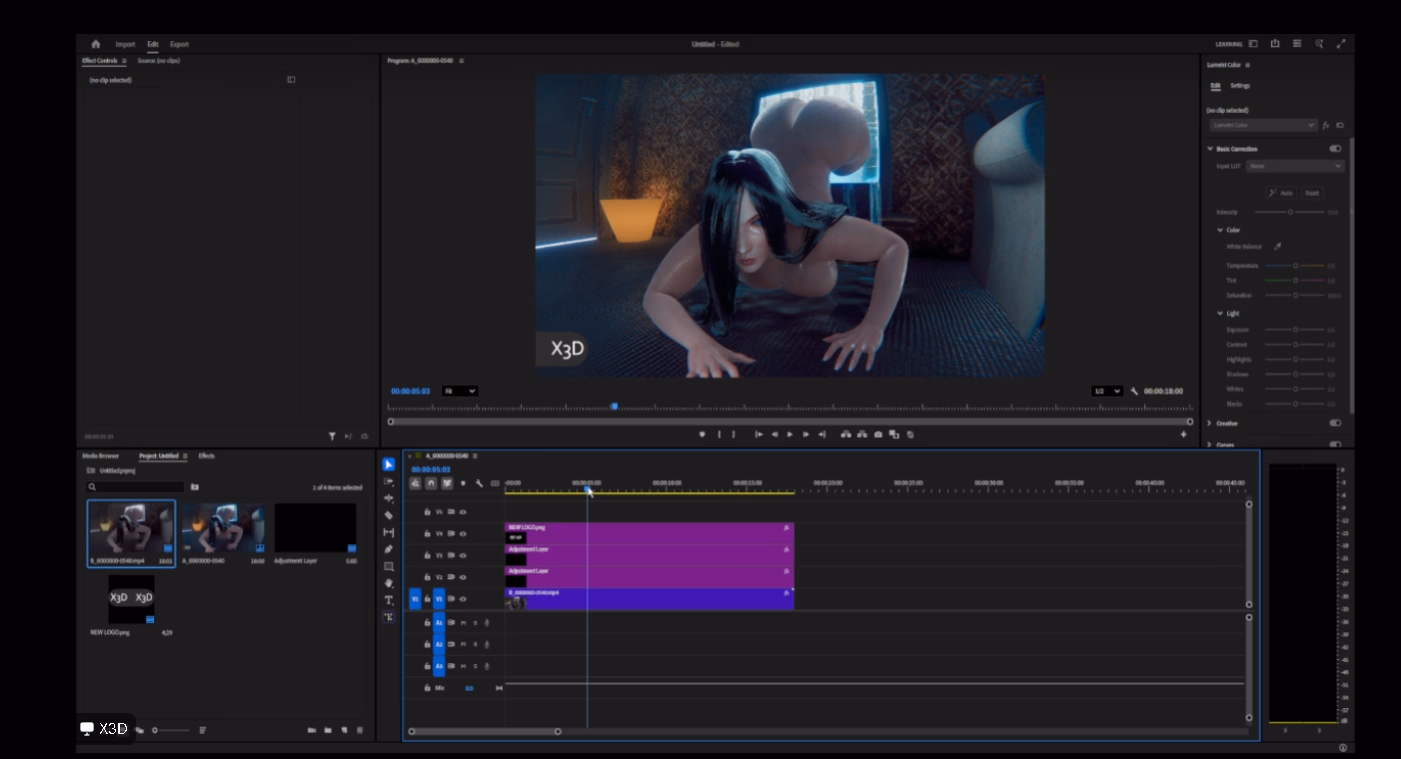Open the Fit zoom level dropdown
The width and height of the screenshot is (1401, 759).
click(460, 391)
